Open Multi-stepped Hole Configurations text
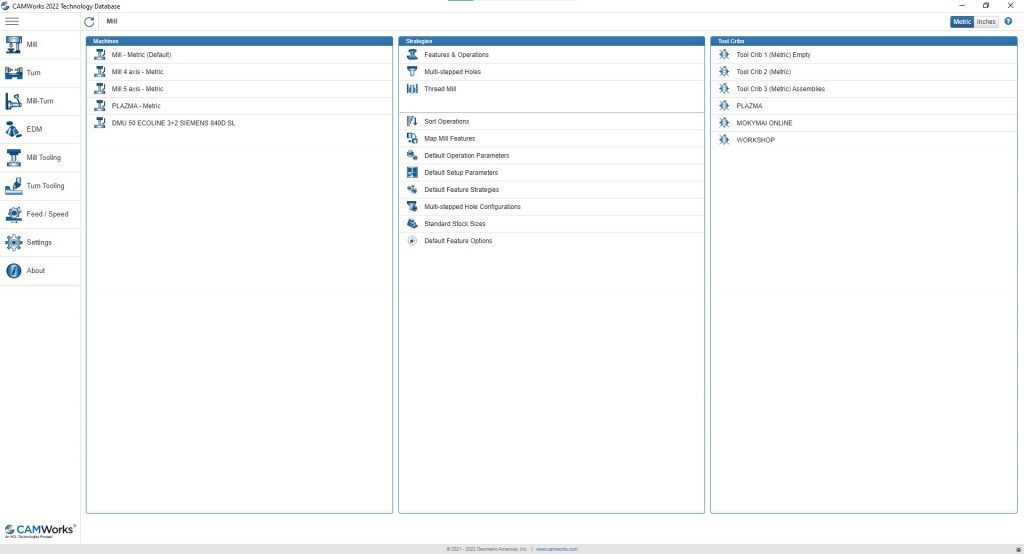1024x554 pixels. click(x=473, y=206)
